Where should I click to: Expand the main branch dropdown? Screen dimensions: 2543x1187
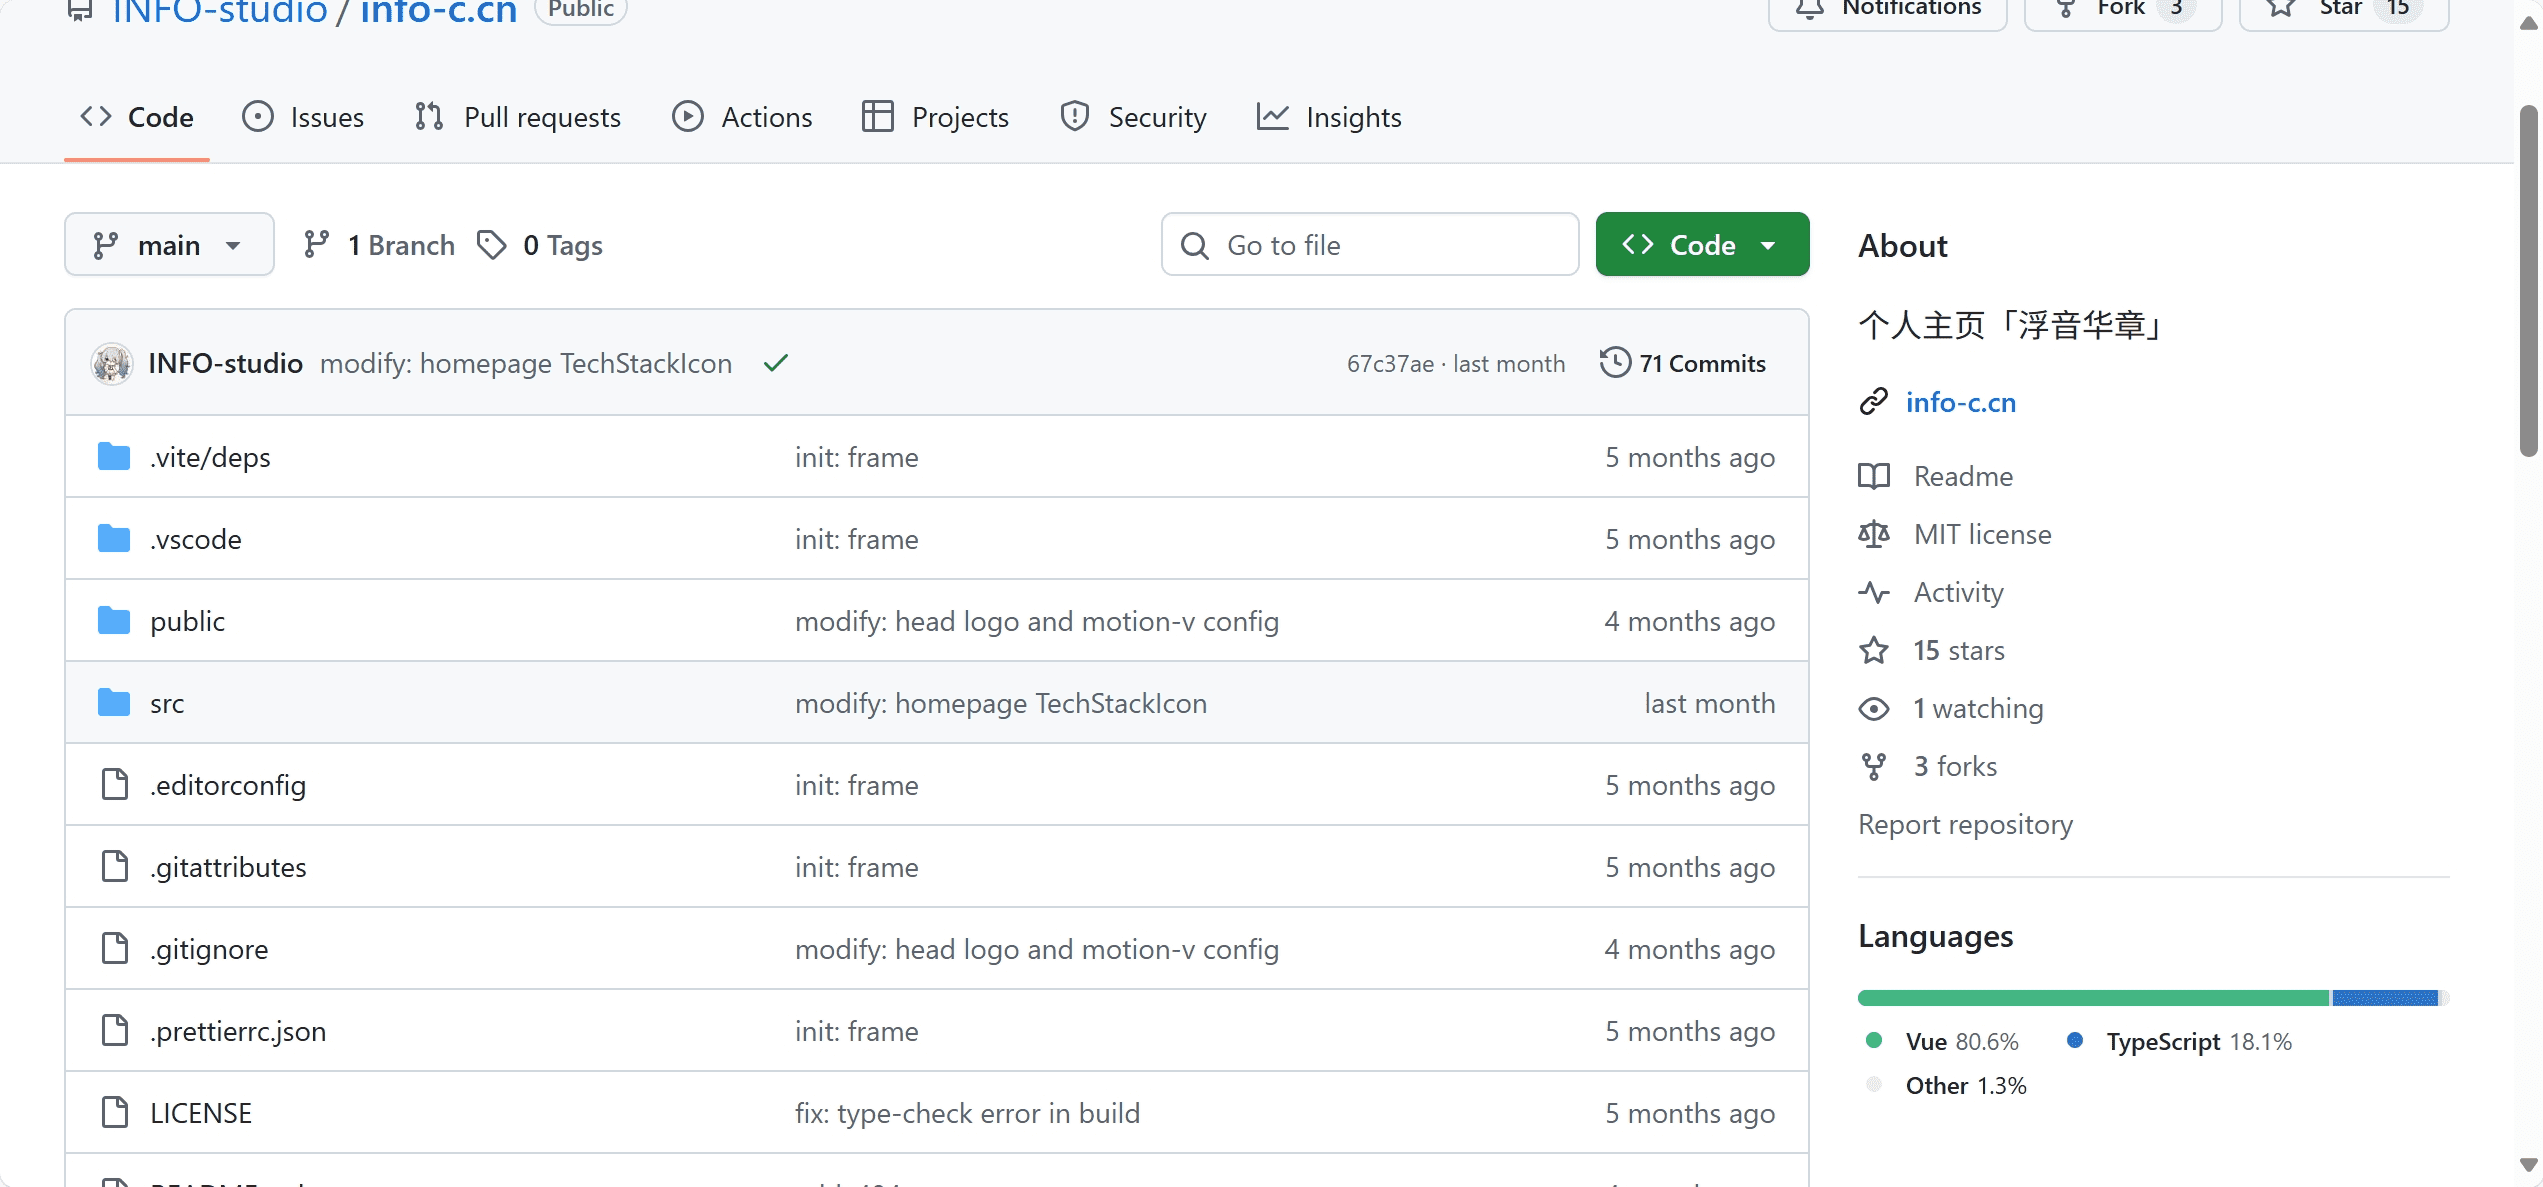pos(169,244)
